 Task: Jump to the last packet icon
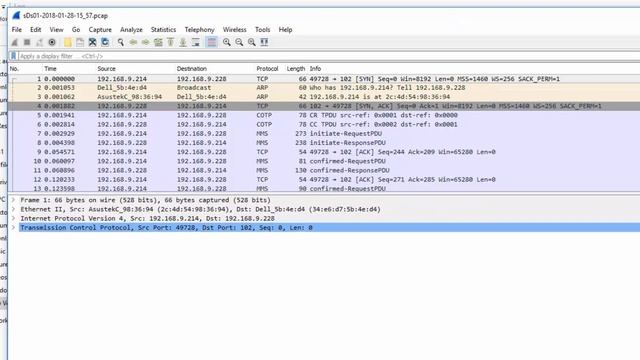[x=183, y=42]
